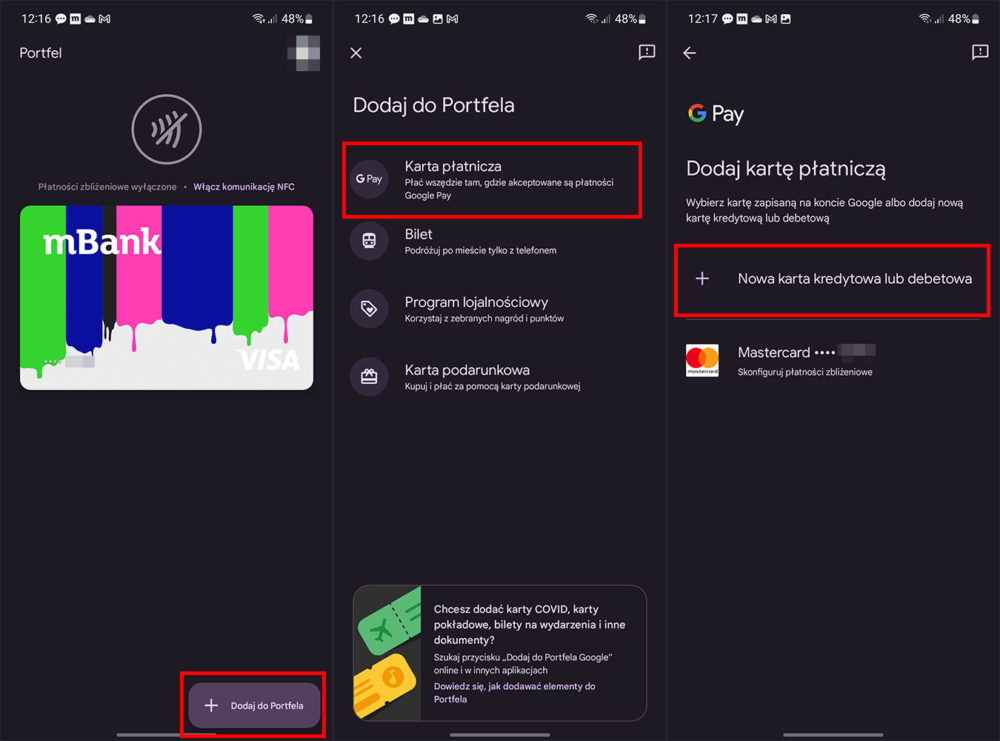Screen dimensions: 1000x741
Task: Tap the Chcesz dodać karty COVID banner text
Action: (x=529, y=624)
